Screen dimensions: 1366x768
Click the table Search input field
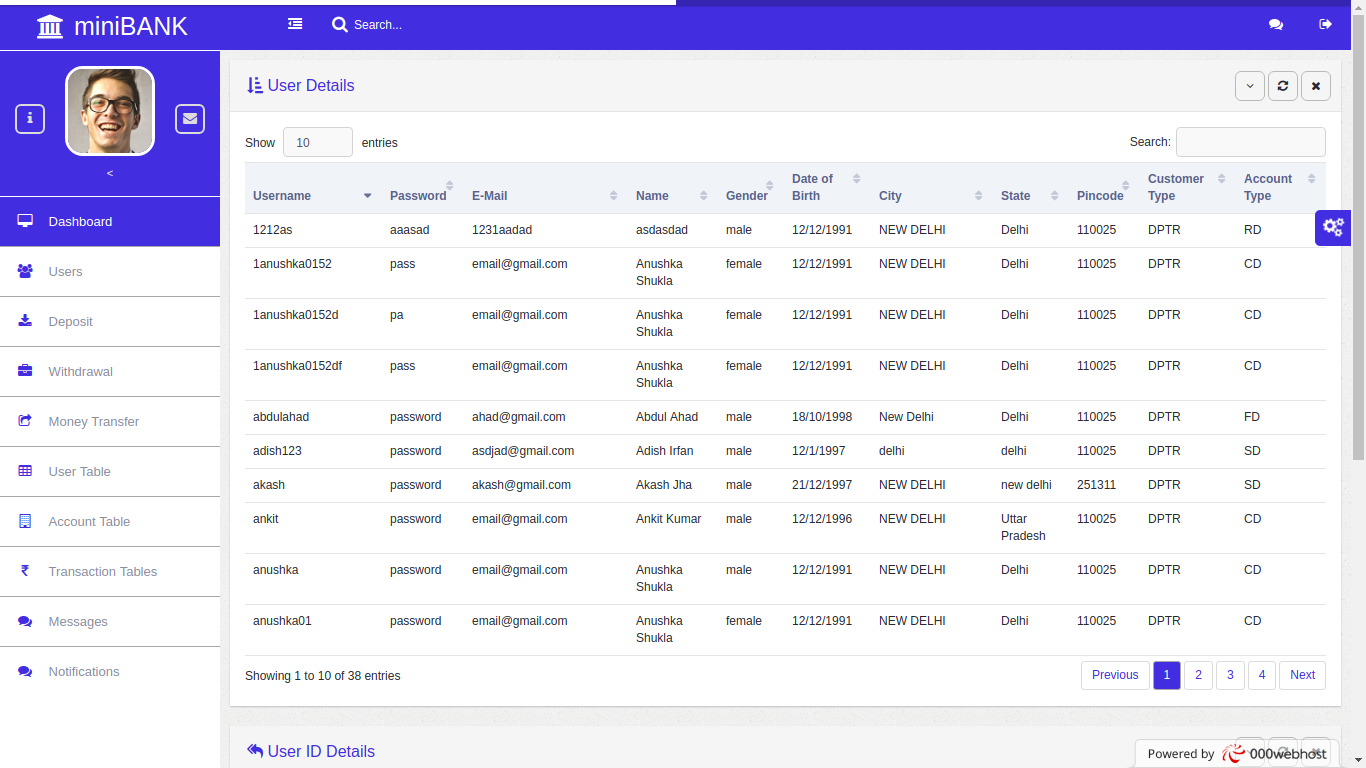point(1251,142)
